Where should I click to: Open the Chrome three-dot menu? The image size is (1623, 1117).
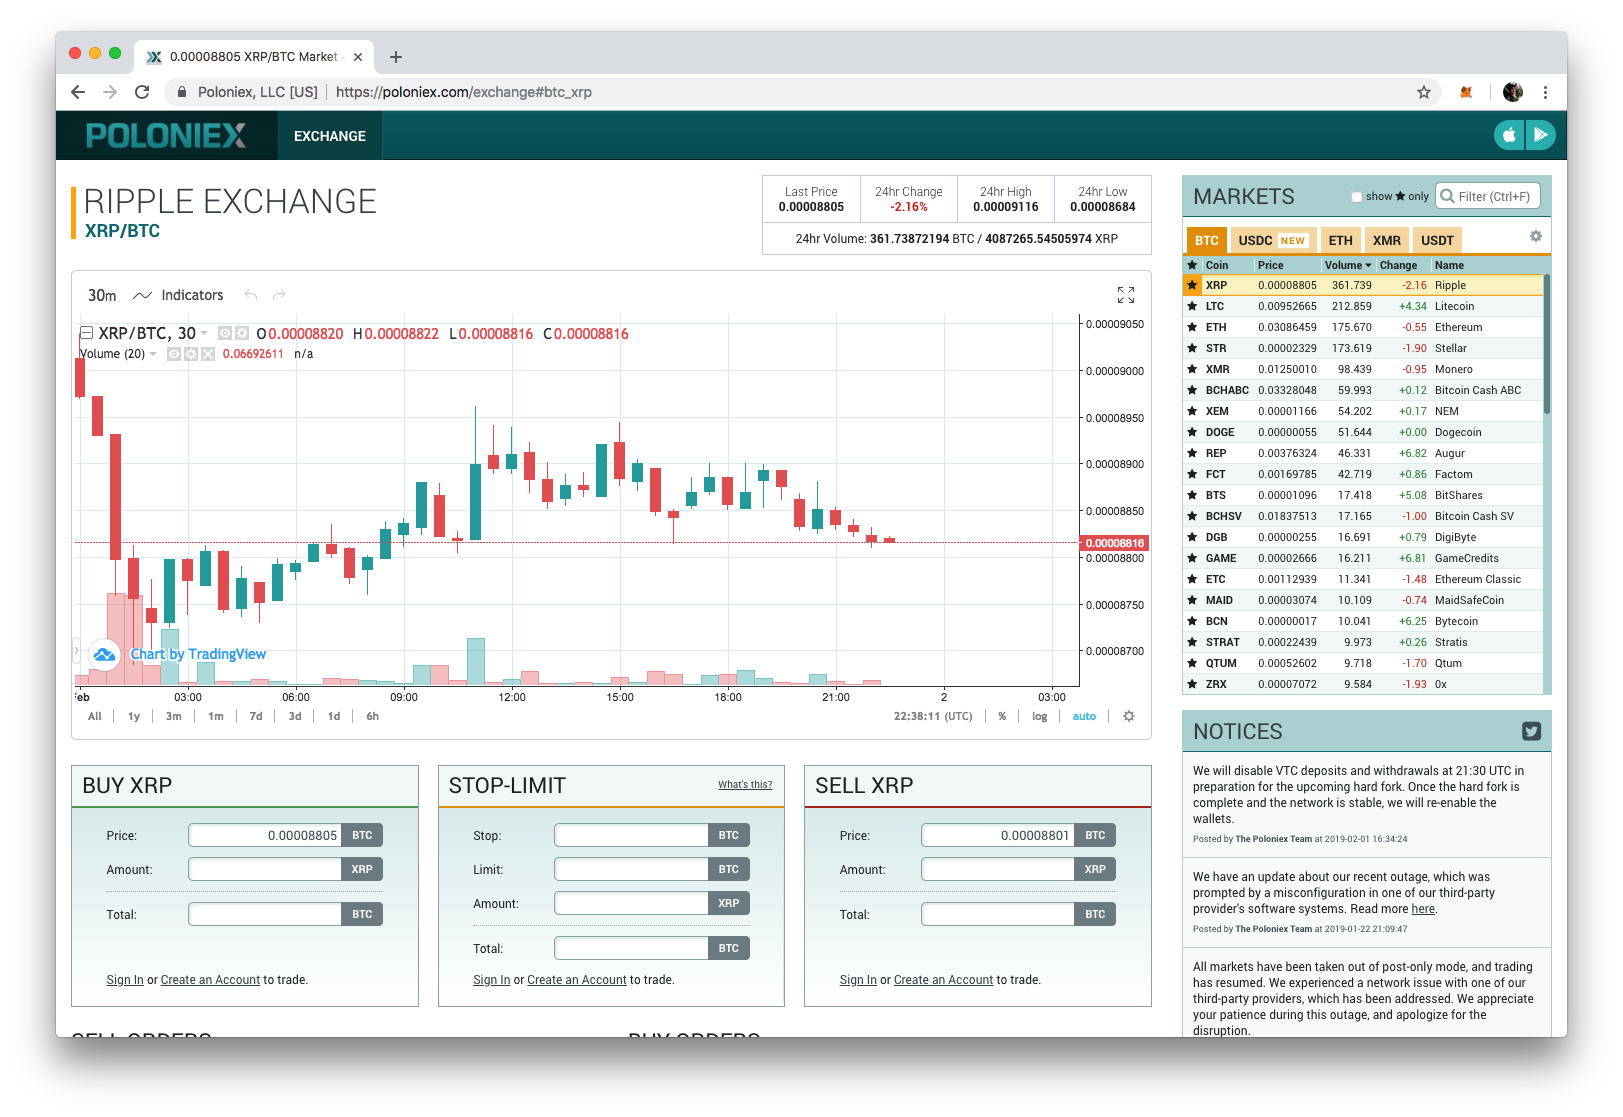(x=1545, y=92)
